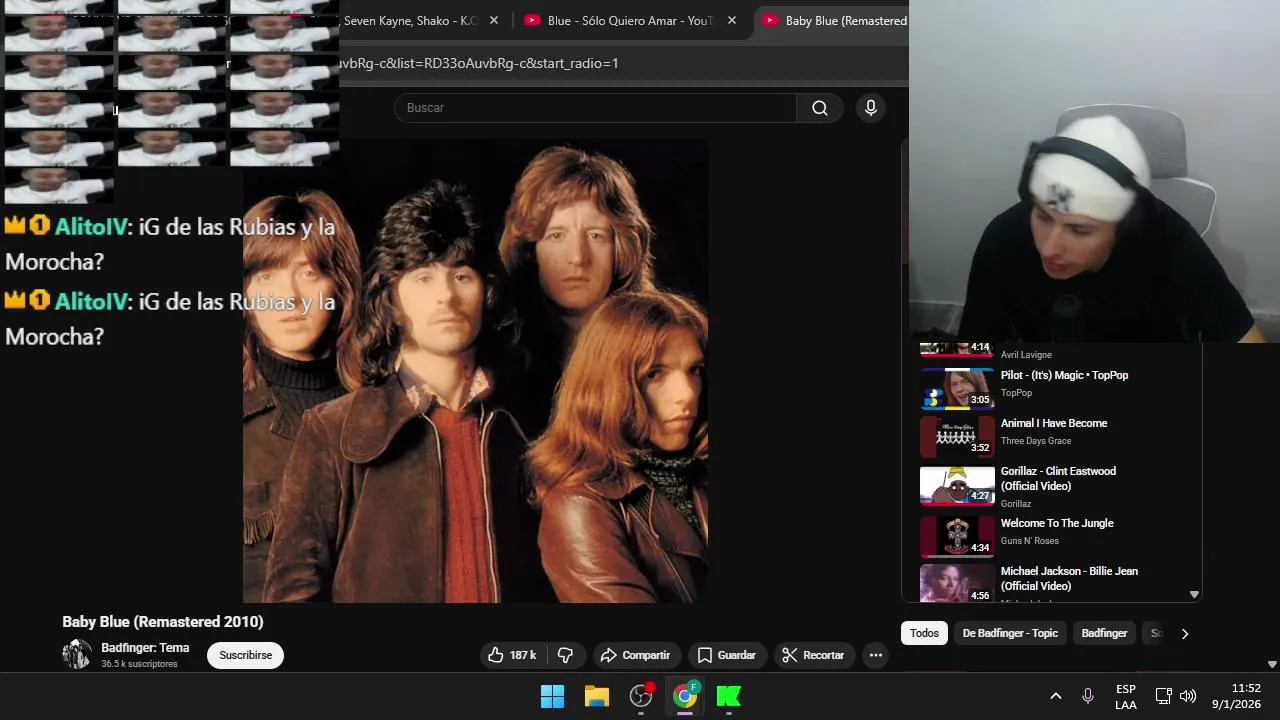The height and width of the screenshot is (720, 1280).
Task: Open the Three Days Grace thumbnail
Action: pos(957,437)
